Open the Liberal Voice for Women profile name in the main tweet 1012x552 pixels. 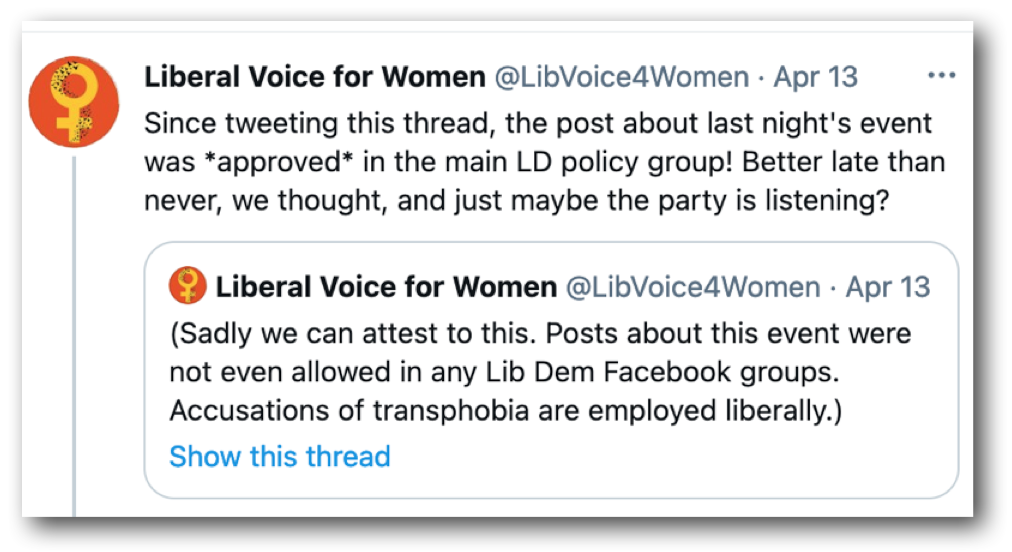coord(315,77)
